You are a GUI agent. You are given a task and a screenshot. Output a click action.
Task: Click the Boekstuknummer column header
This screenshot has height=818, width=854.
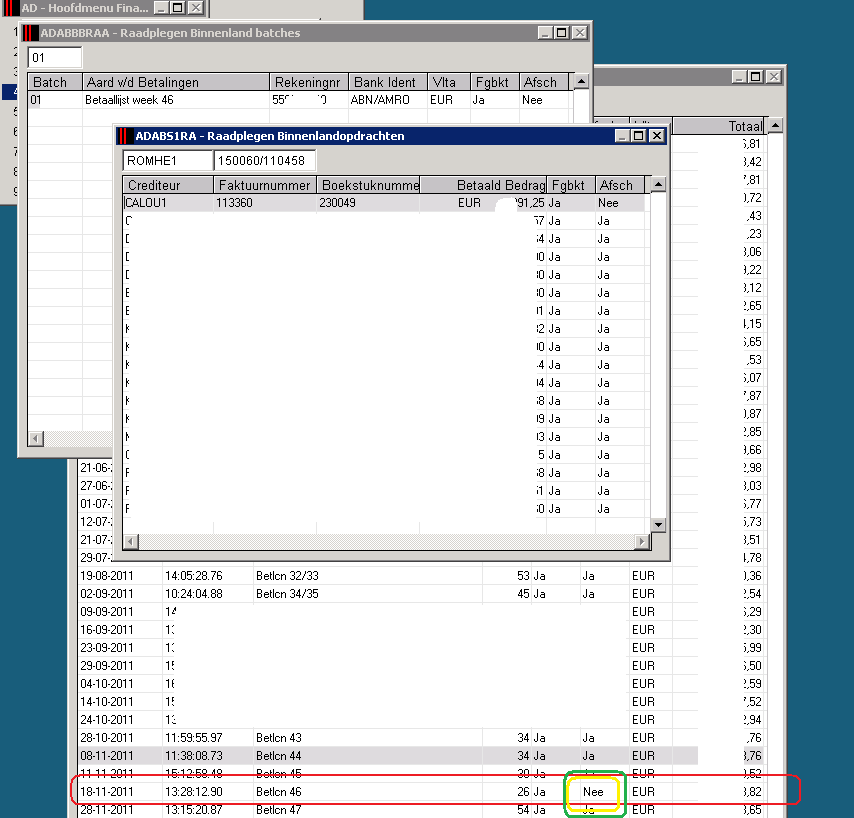(368, 185)
